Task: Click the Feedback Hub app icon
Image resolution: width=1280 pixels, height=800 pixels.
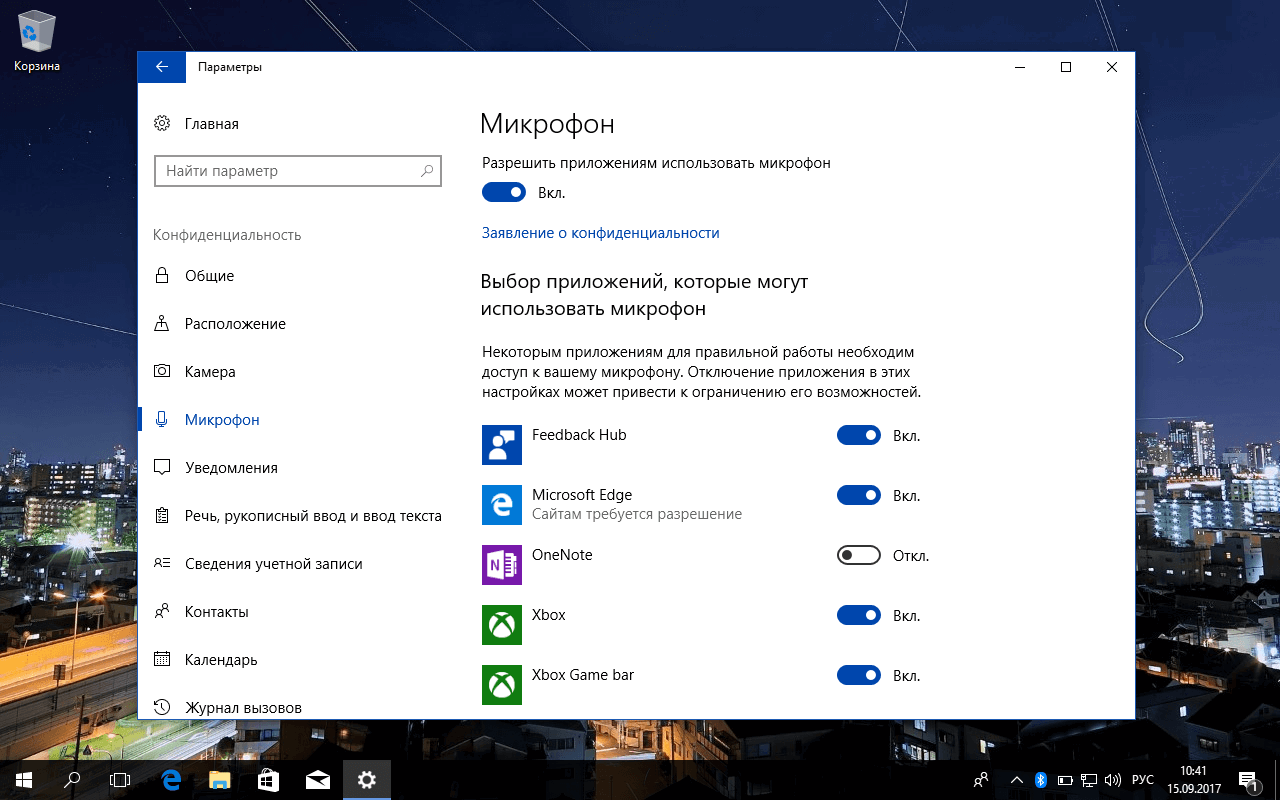Action: (502, 445)
